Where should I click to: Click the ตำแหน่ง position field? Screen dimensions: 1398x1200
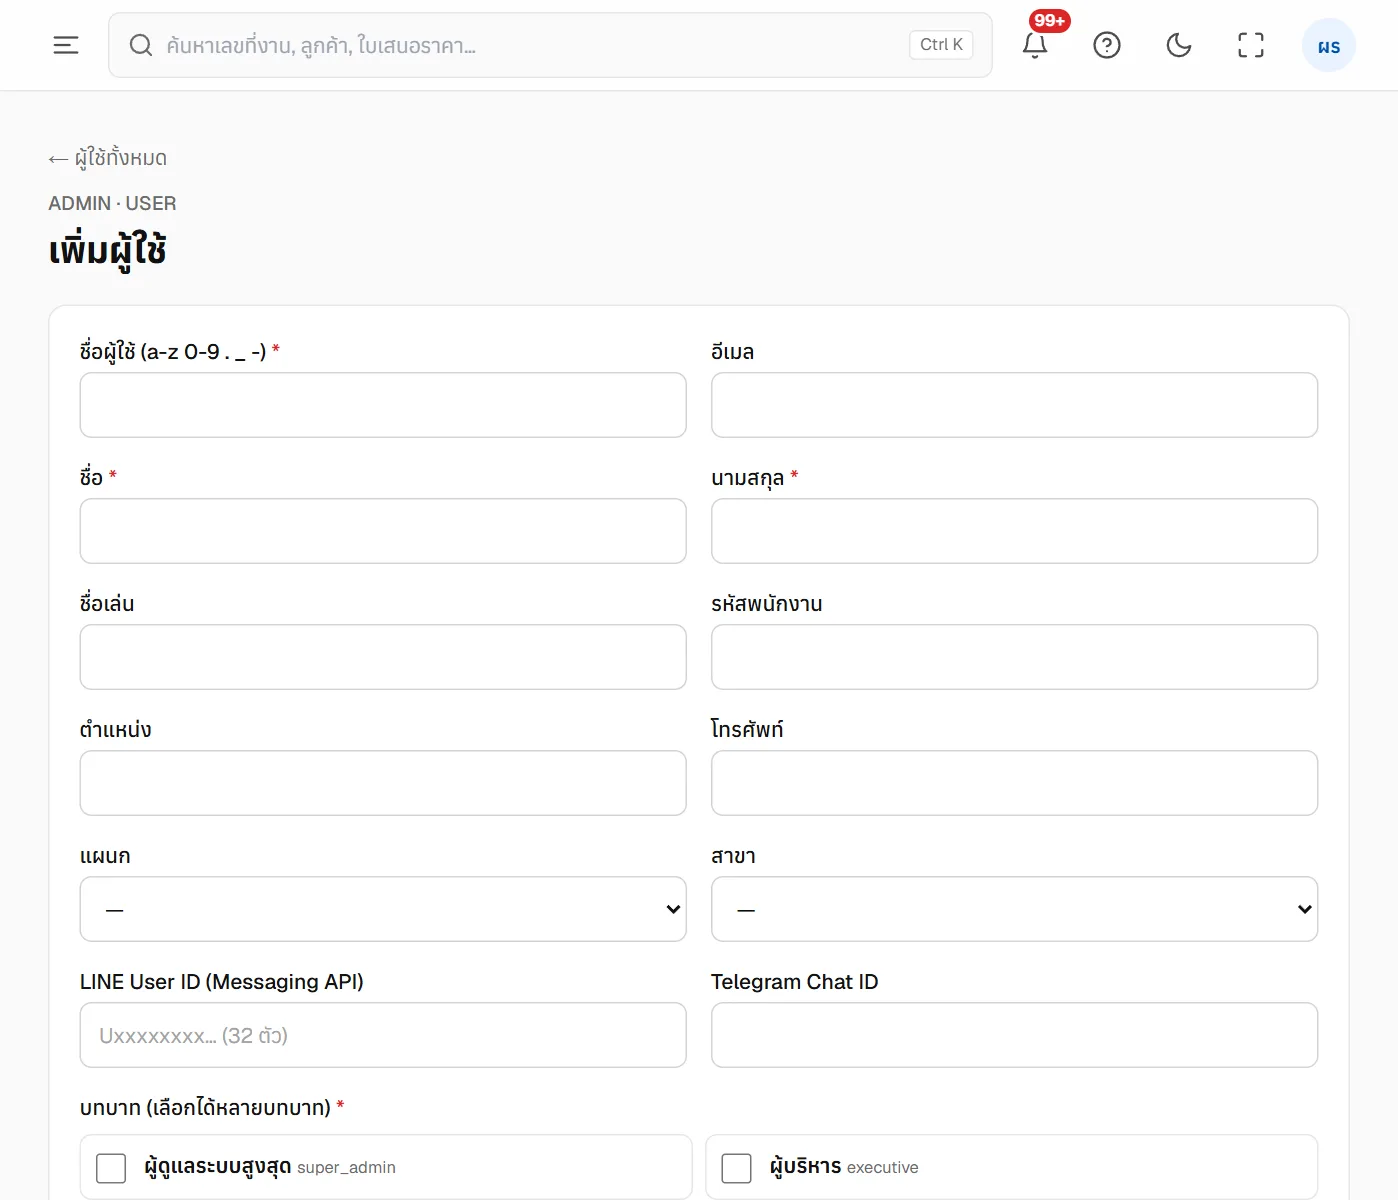pyautogui.click(x=383, y=783)
